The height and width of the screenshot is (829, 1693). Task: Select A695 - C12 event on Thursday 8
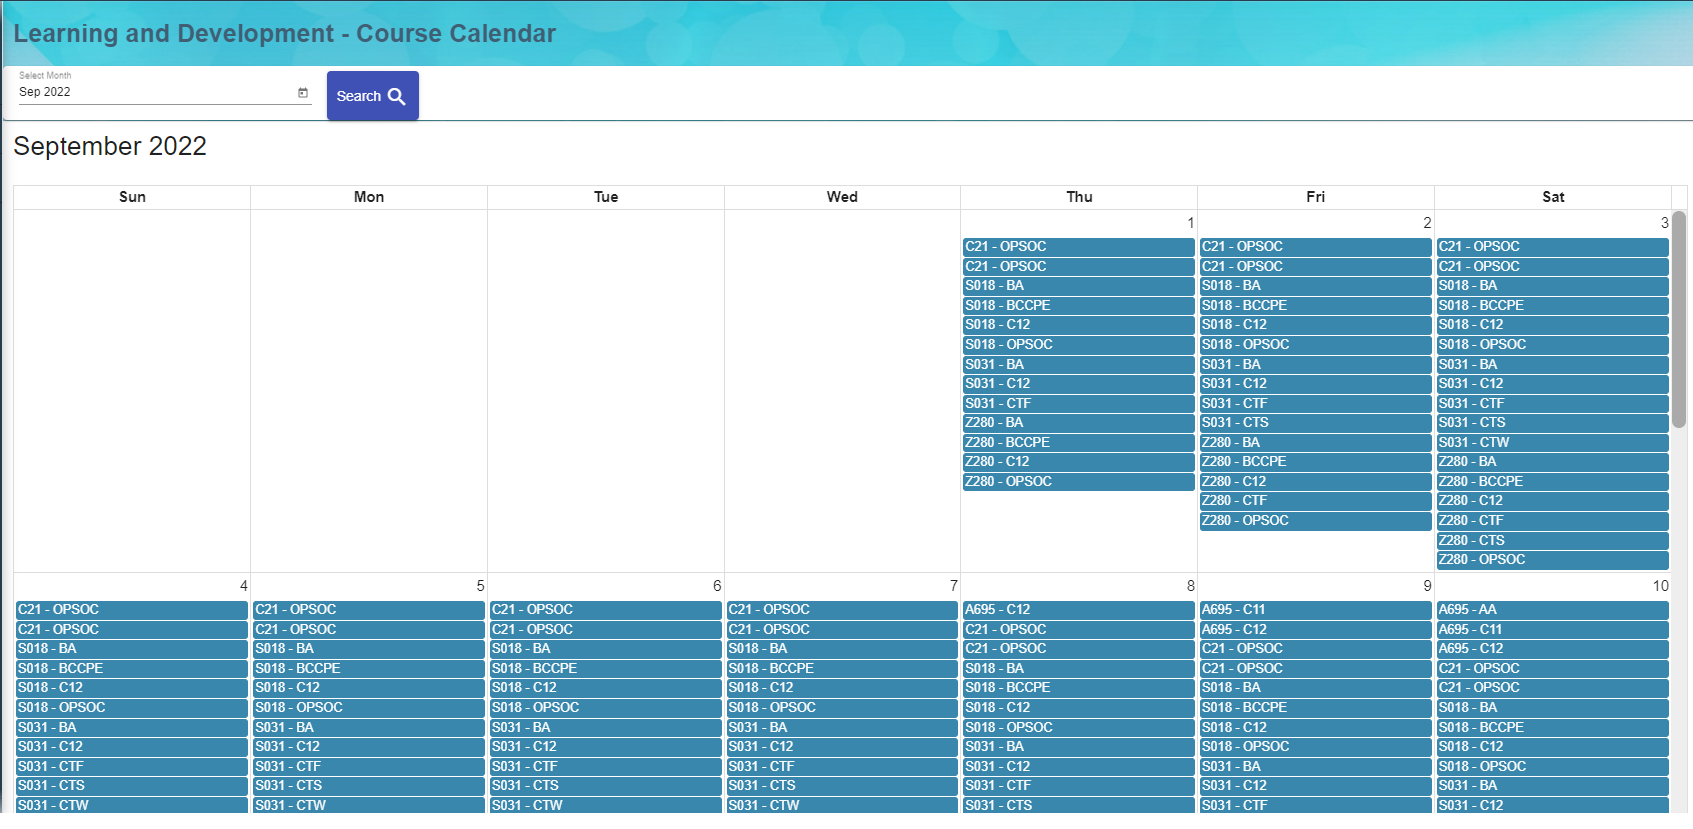[x=1078, y=610]
